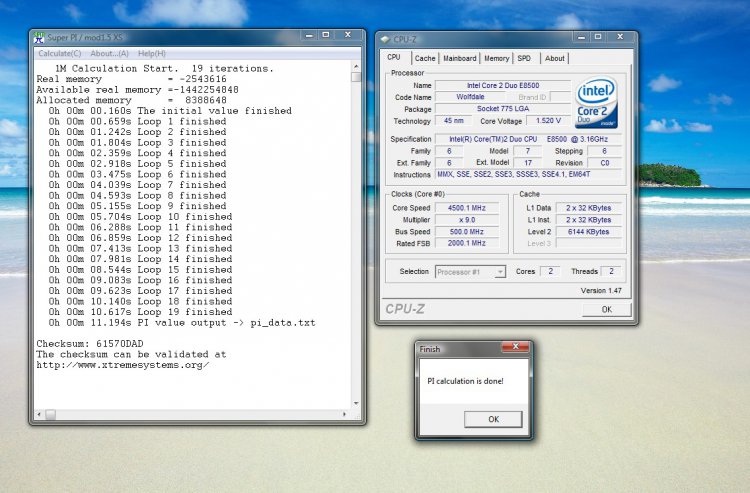Click the PI calculation is done! message
The width and height of the screenshot is (750, 493).
click(465, 381)
